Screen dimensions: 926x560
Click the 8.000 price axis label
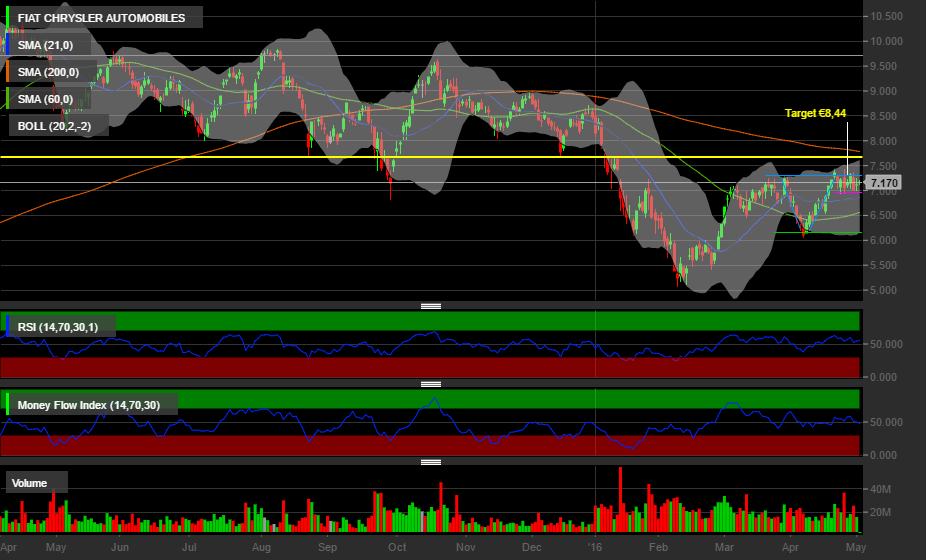coord(886,141)
